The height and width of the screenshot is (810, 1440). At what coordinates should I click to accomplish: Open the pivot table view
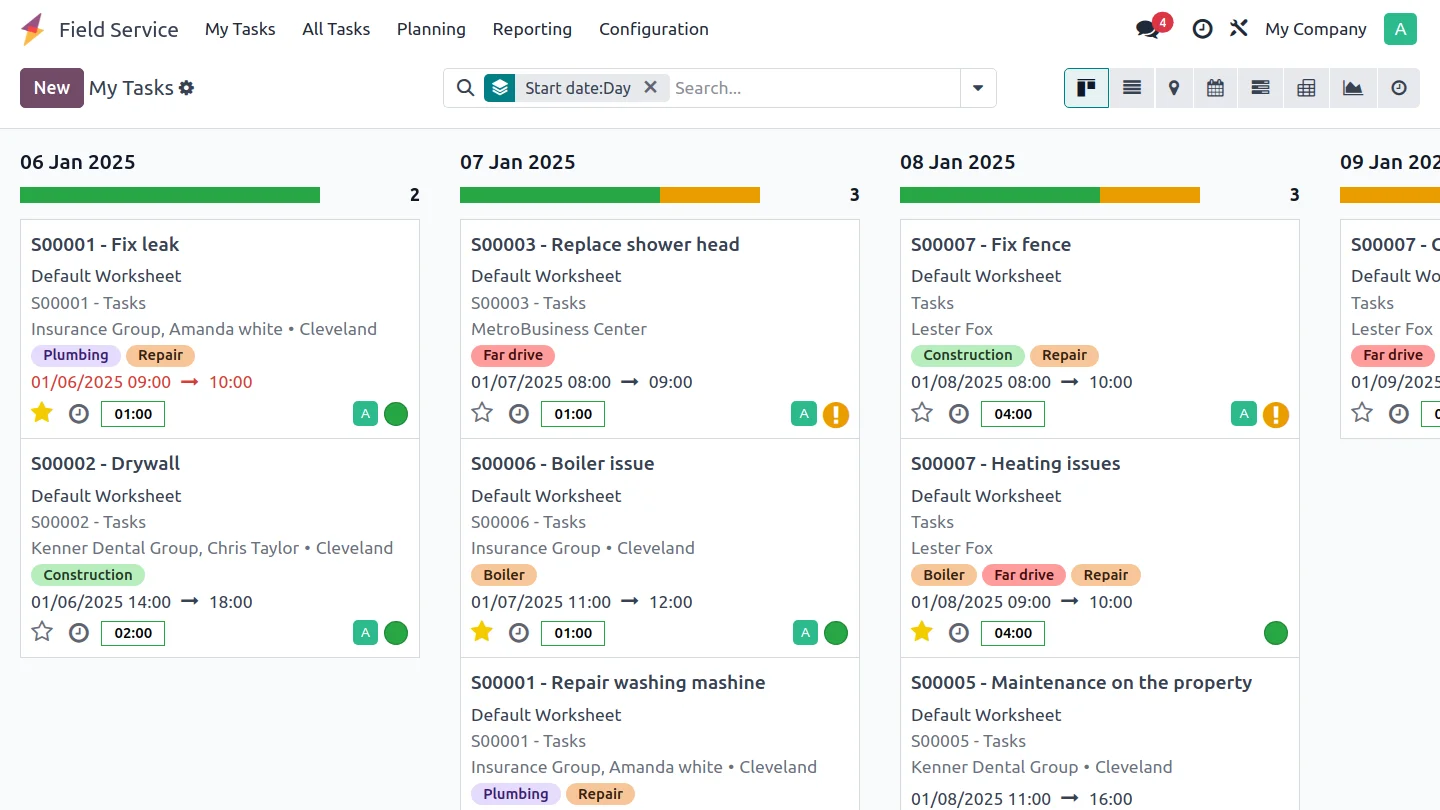1306,88
